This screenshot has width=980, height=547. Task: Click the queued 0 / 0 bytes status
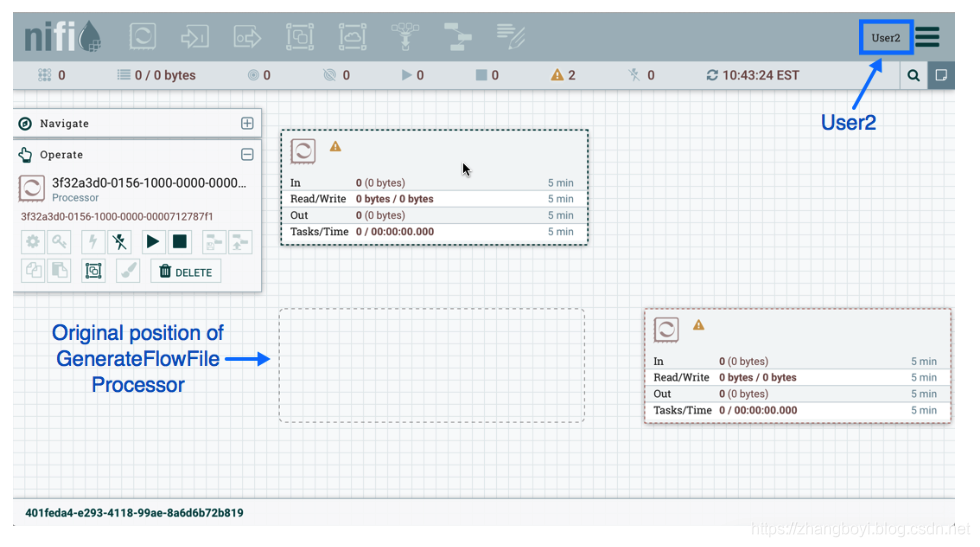coord(156,75)
